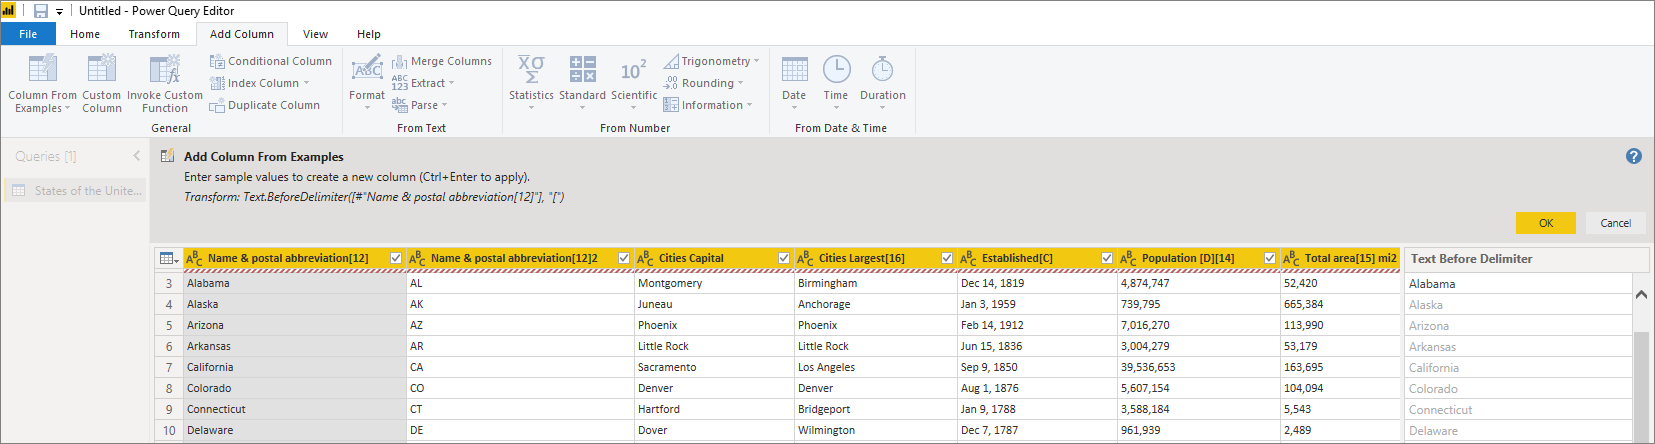Image resolution: width=1655 pixels, height=444 pixels.
Task: Open the help question mark icon
Action: point(1634,156)
